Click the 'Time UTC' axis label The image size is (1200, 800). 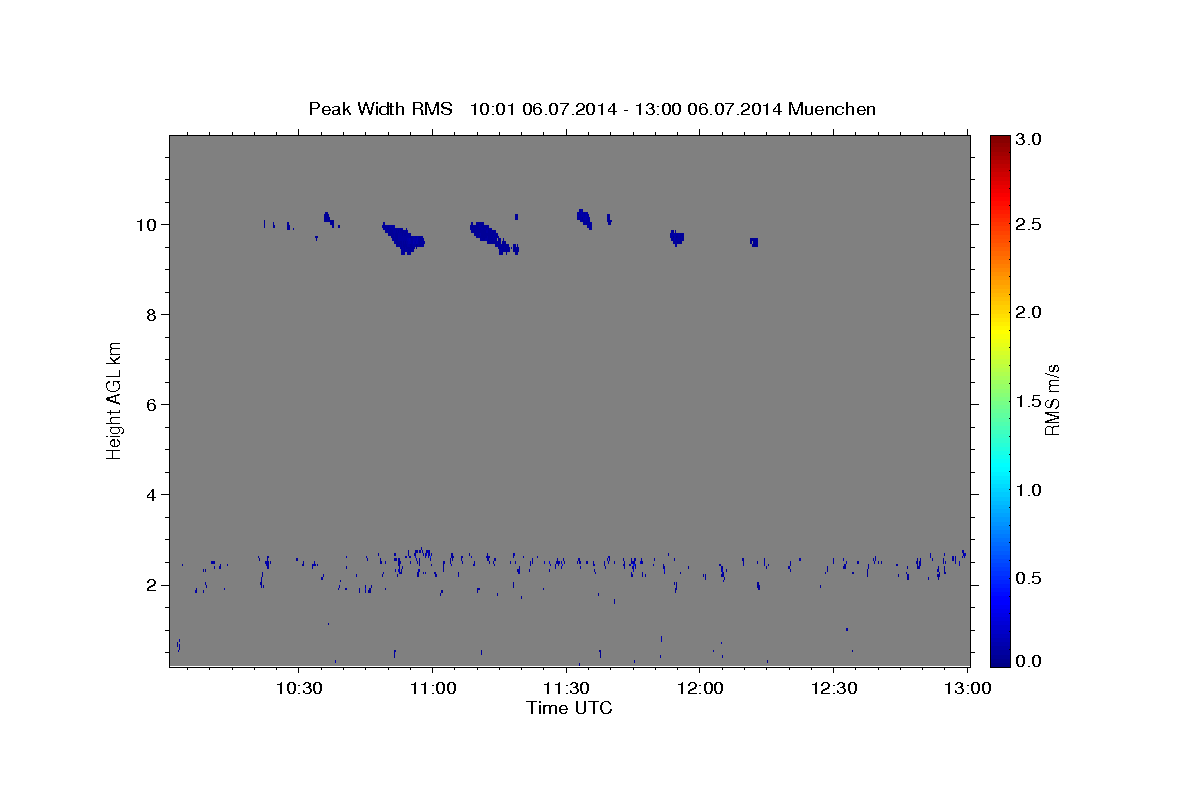(x=569, y=708)
